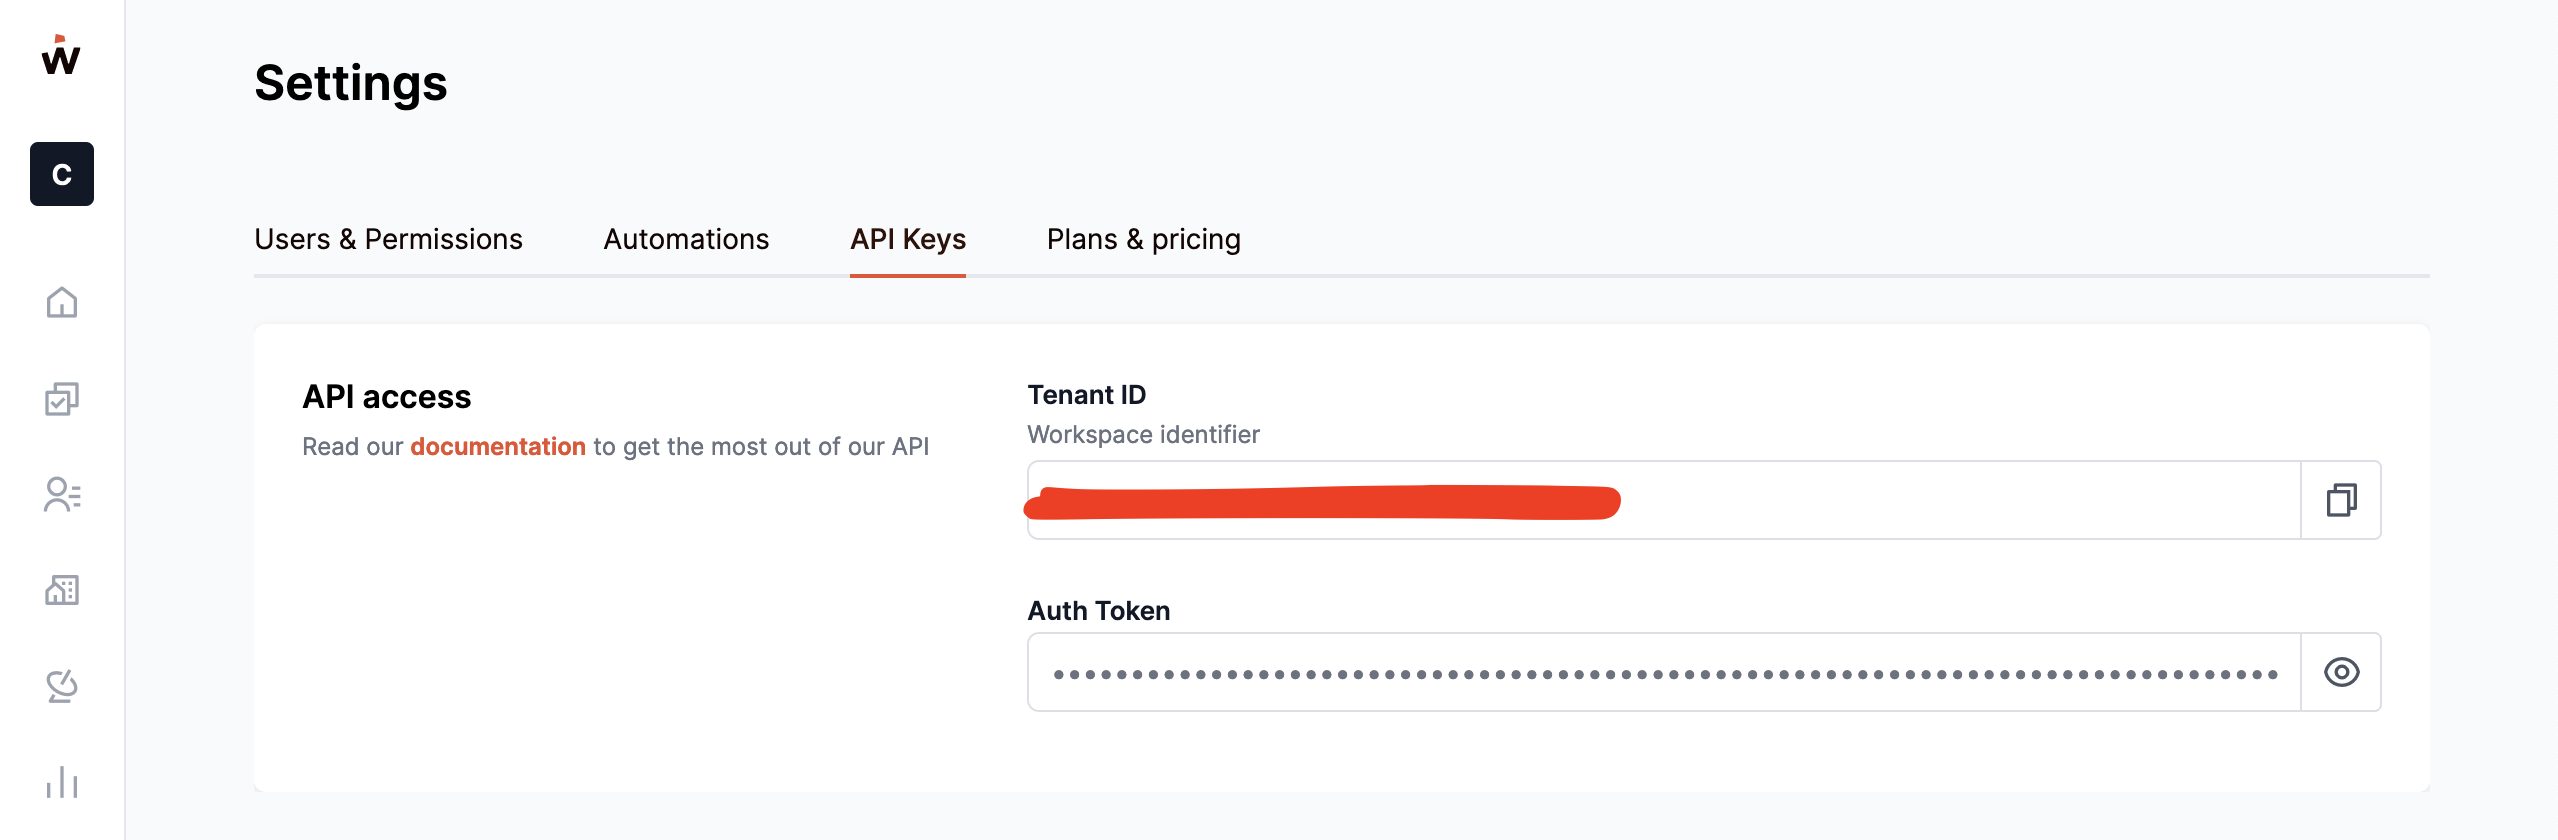Open the companies building icon in the sidebar
Image resolution: width=2558 pixels, height=840 pixels.
[x=62, y=590]
